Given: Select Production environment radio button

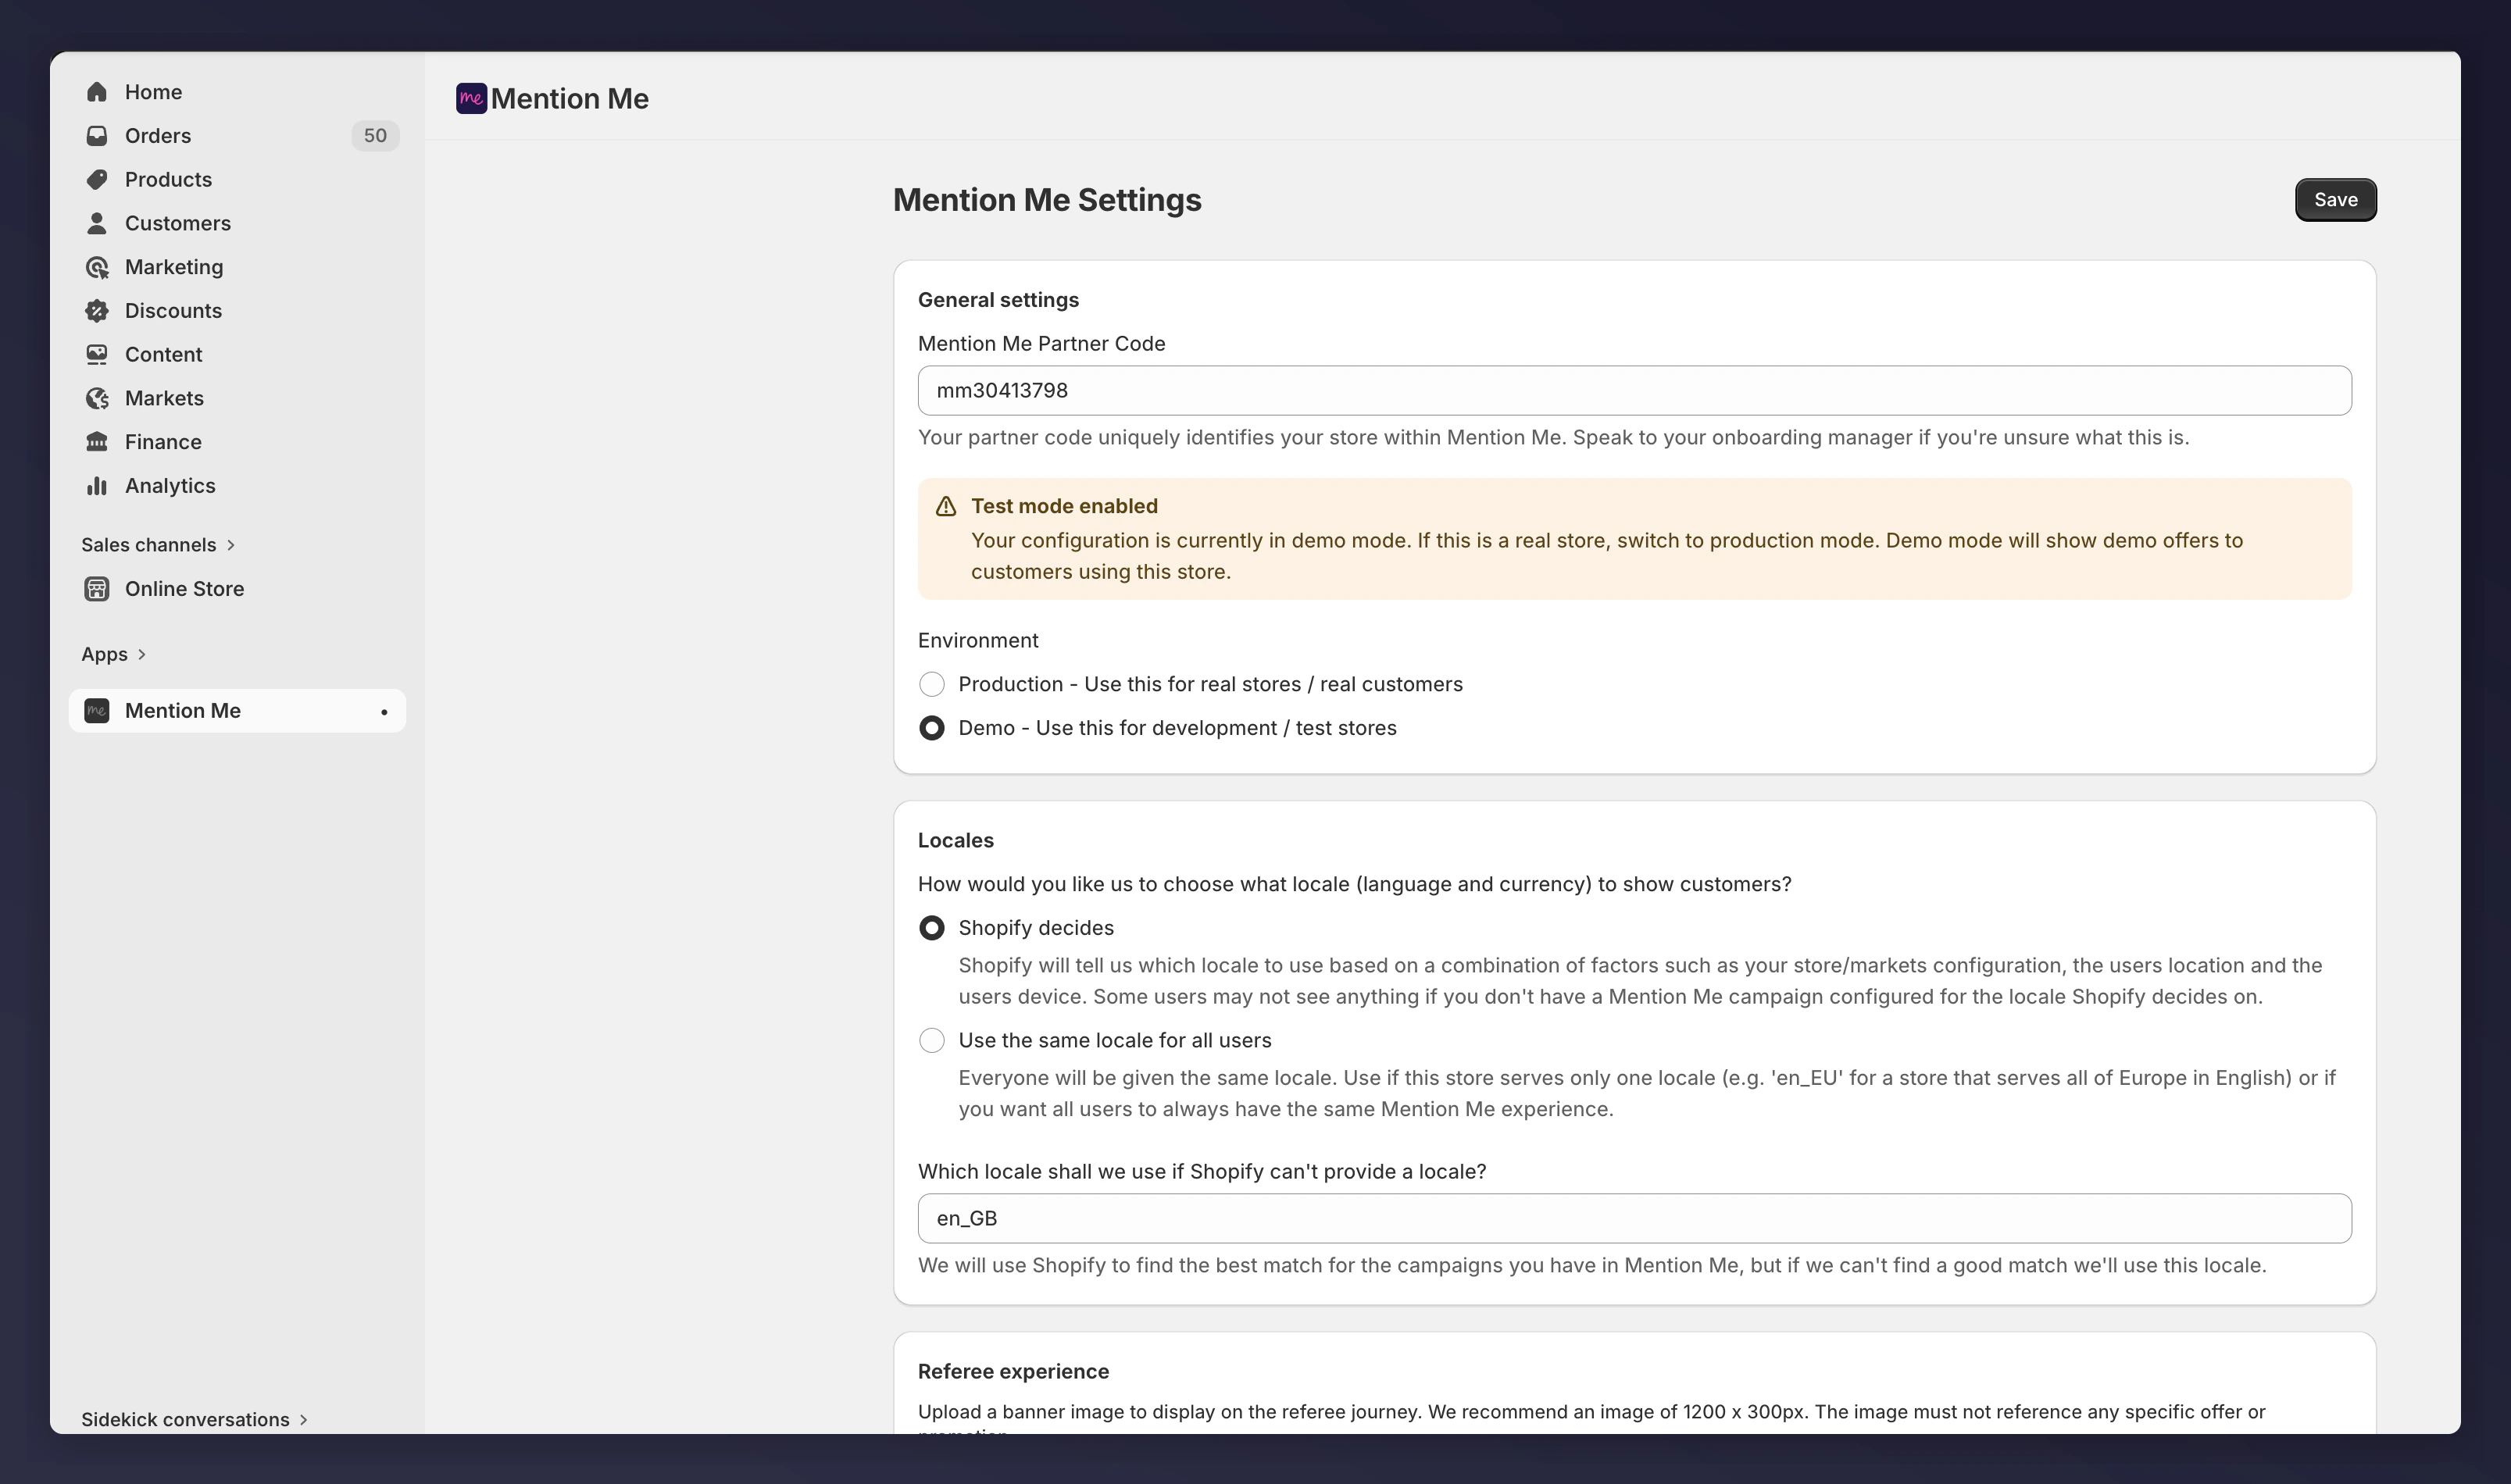Looking at the screenshot, I should (931, 684).
